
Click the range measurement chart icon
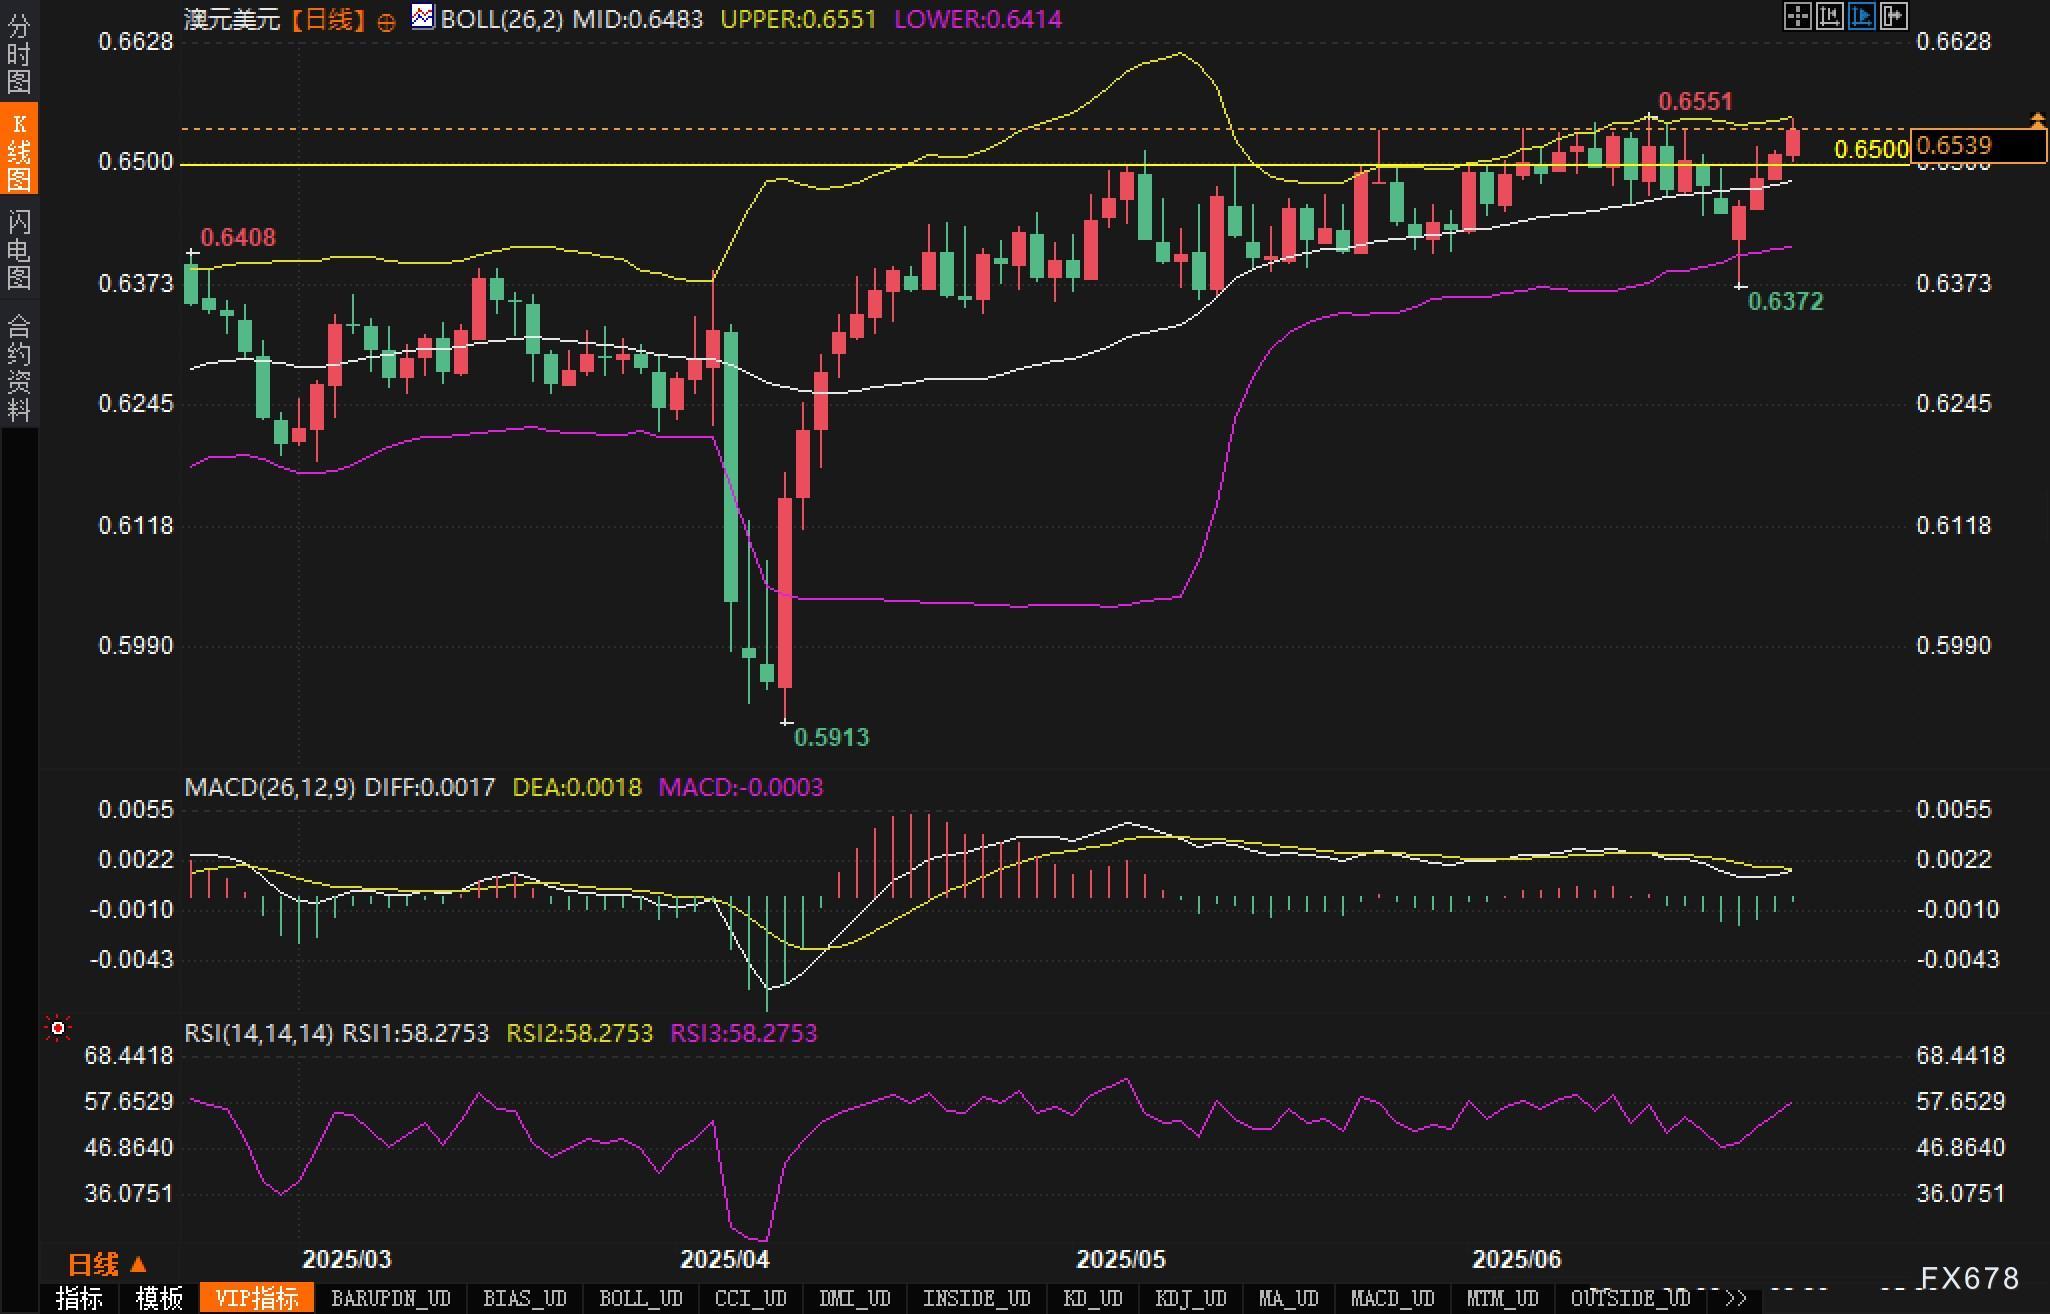point(1829,16)
